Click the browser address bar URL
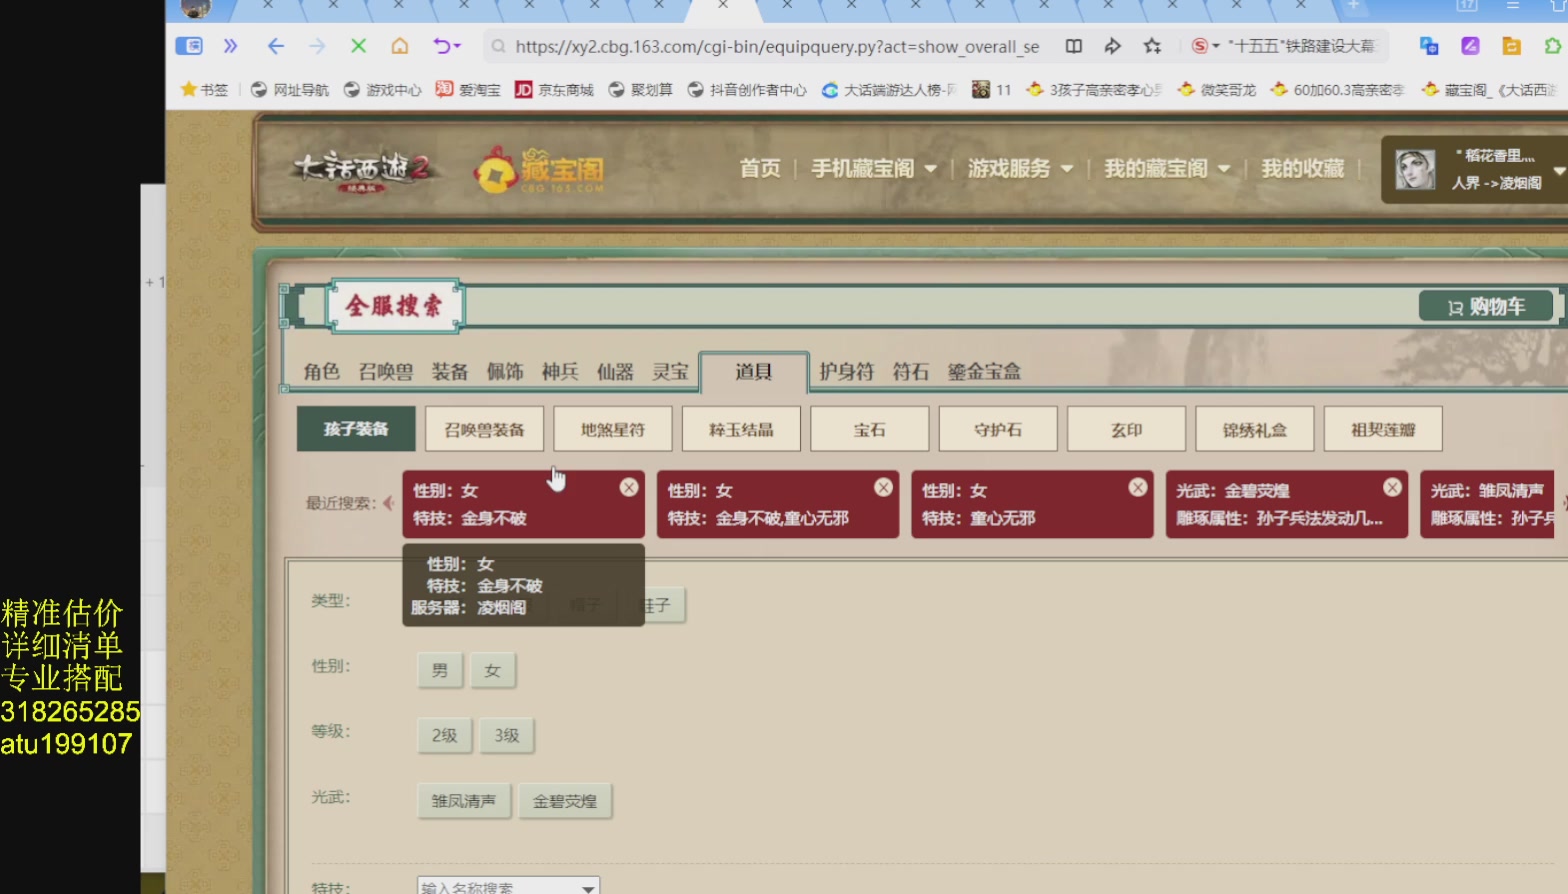The height and width of the screenshot is (894, 1568). tap(777, 46)
